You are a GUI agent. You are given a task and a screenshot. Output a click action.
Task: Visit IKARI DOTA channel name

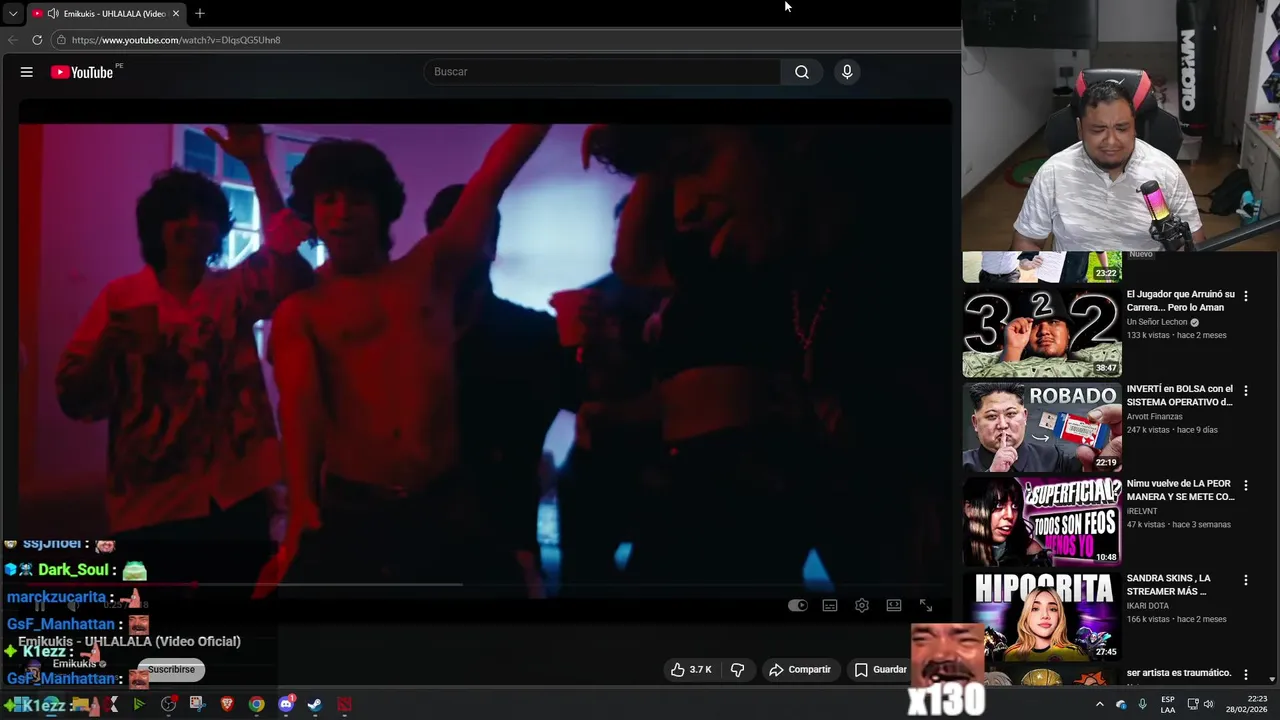pos(1148,606)
